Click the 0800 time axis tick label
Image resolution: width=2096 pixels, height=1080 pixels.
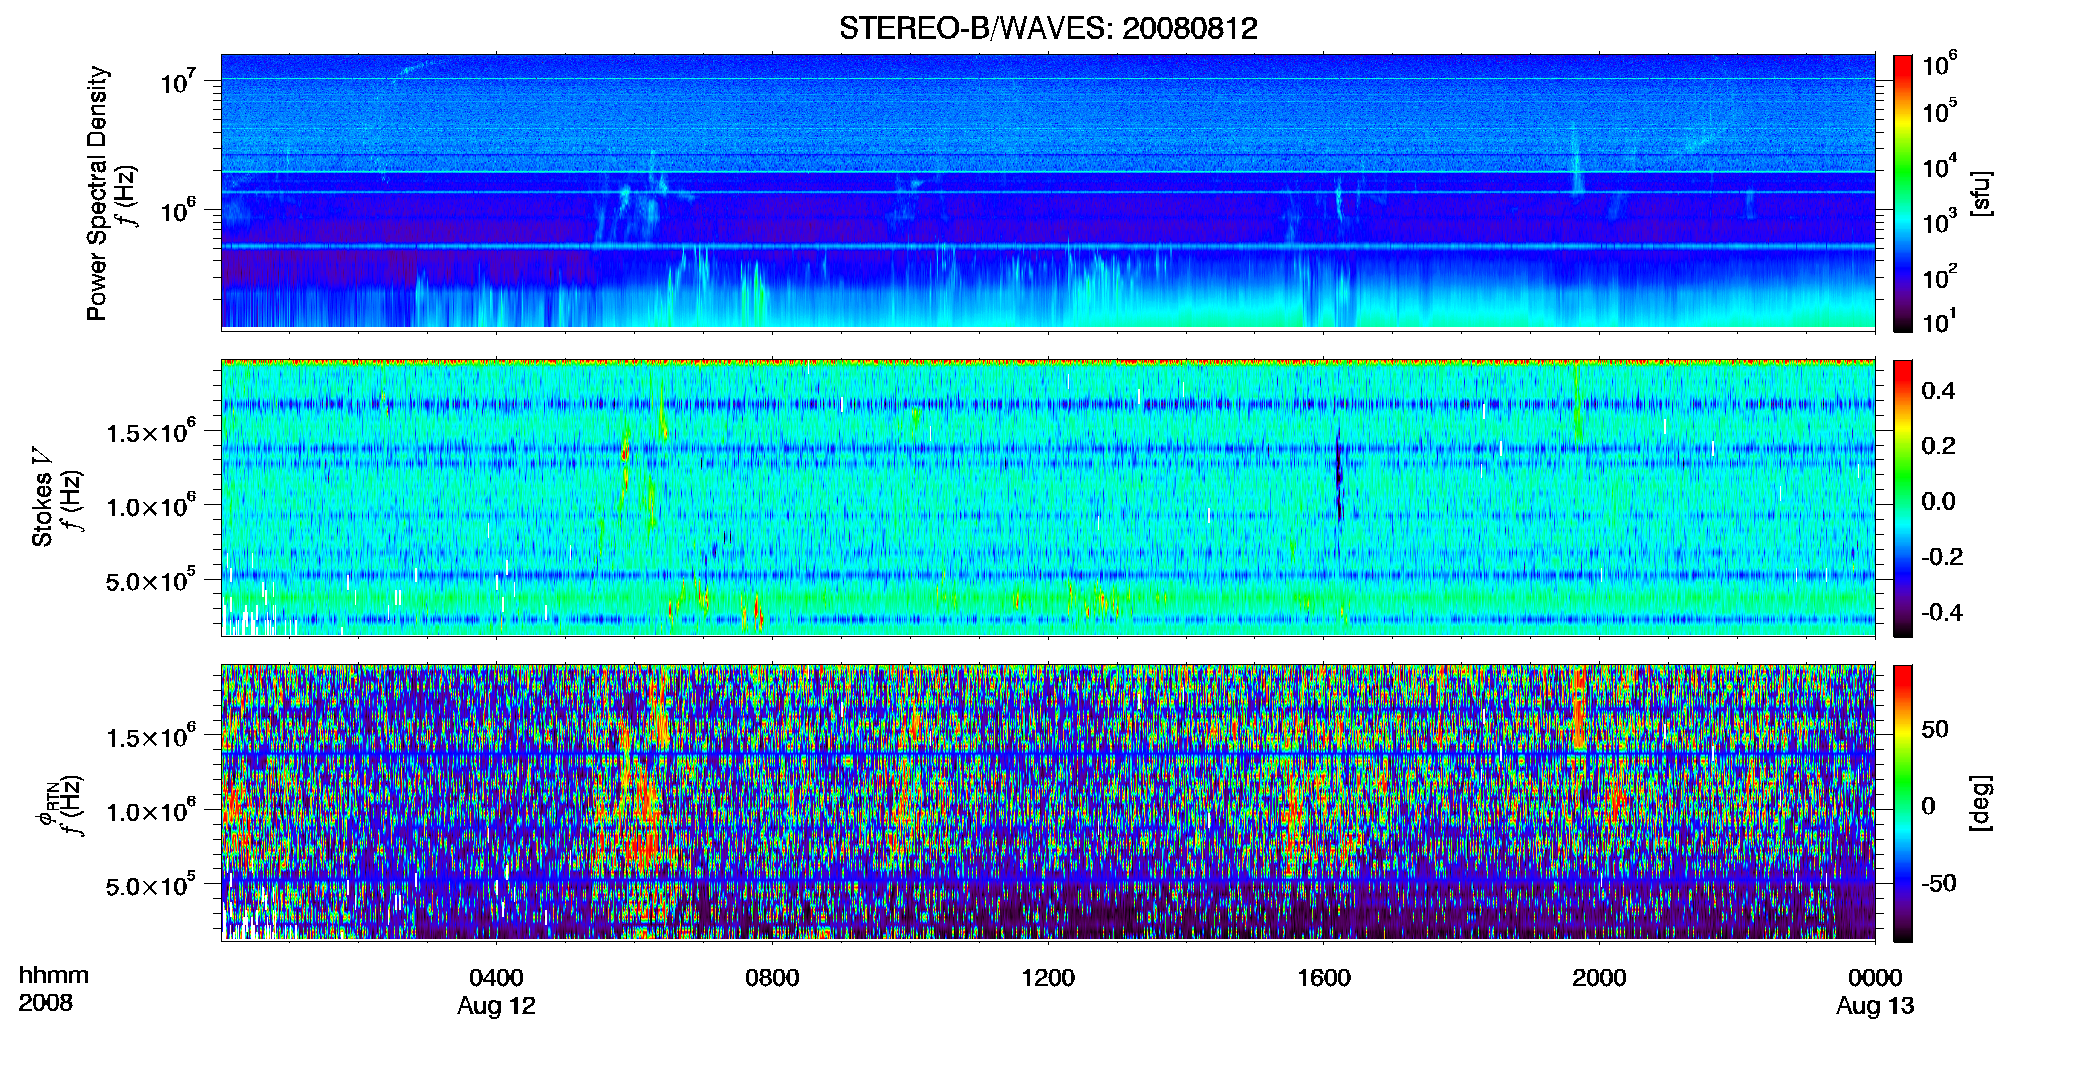(x=772, y=977)
